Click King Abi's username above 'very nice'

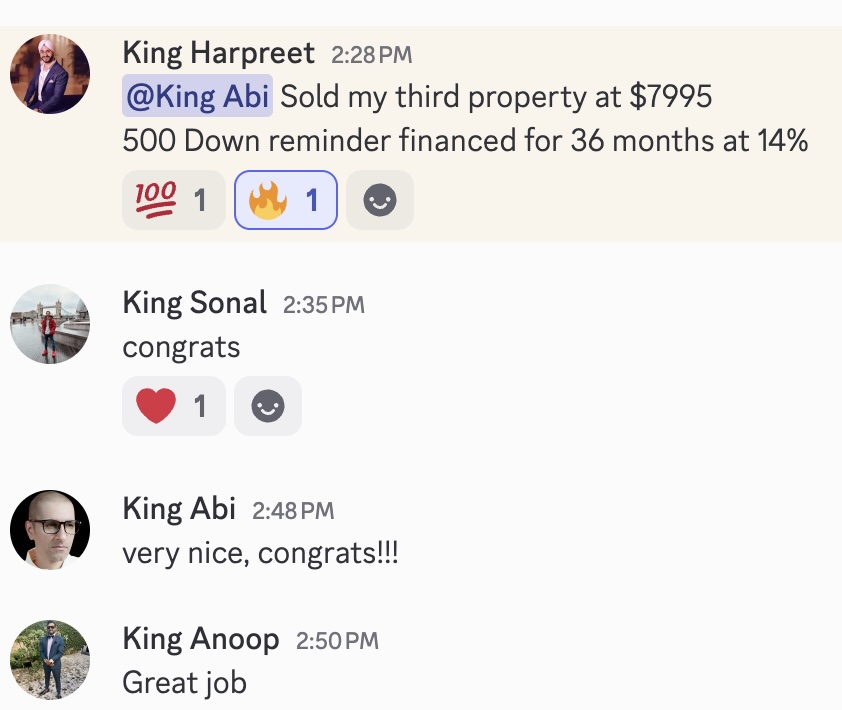(x=179, y=509)
